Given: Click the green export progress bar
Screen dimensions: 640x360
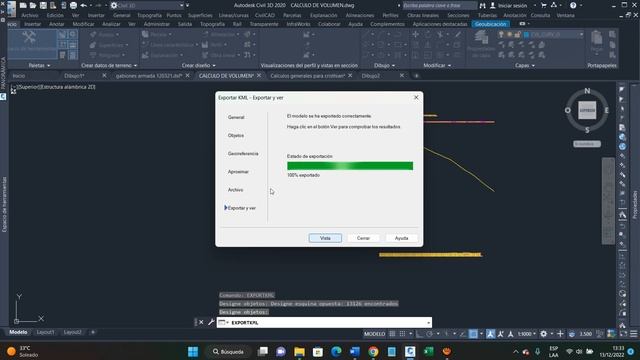Looking at the screenshot, I should 350,166.
